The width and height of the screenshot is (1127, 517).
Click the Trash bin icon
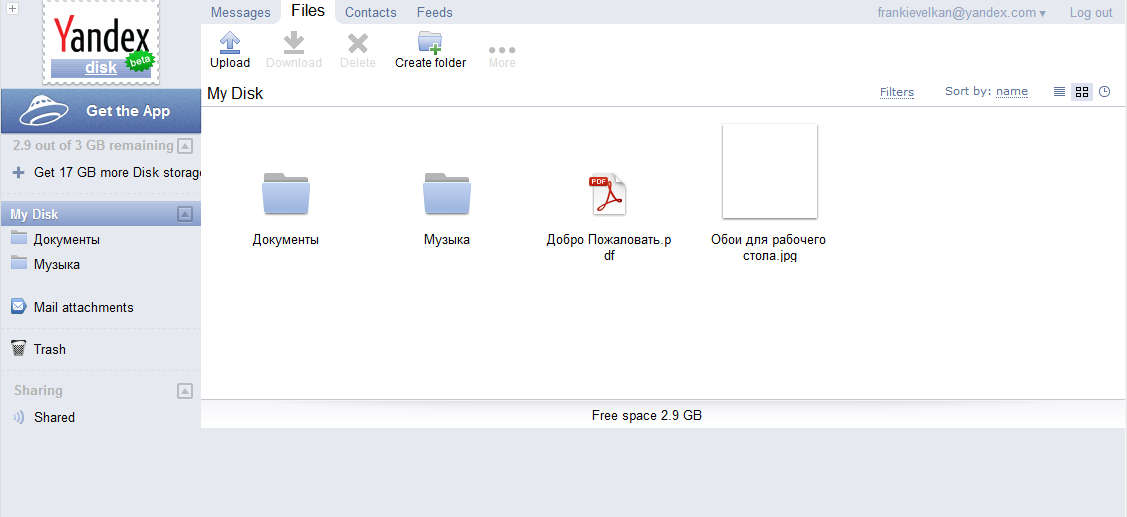pos(19,349)
